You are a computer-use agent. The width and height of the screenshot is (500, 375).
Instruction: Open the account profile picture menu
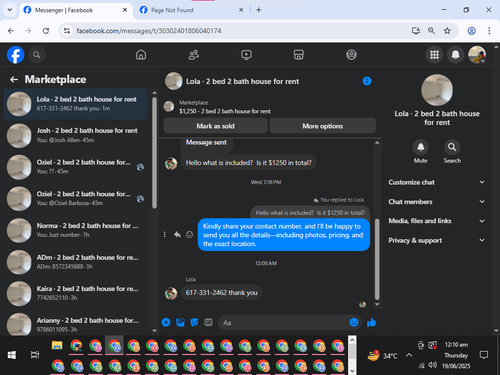click(477, 55)
